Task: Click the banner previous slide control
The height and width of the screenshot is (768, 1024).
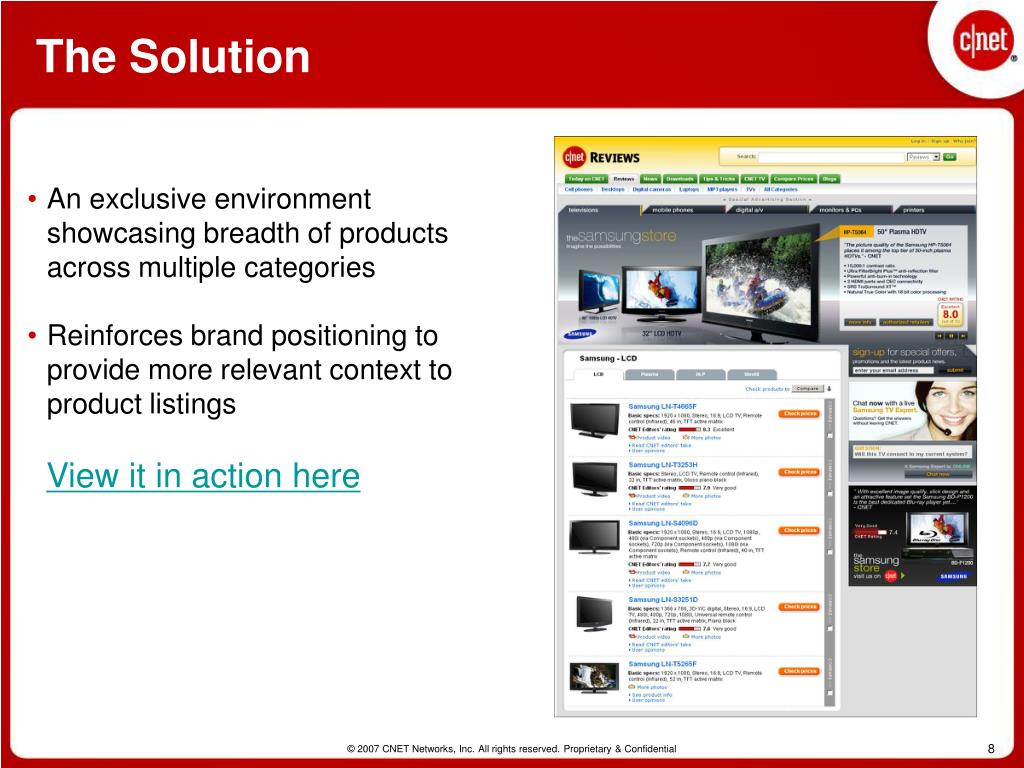Action: coord(940,336)
